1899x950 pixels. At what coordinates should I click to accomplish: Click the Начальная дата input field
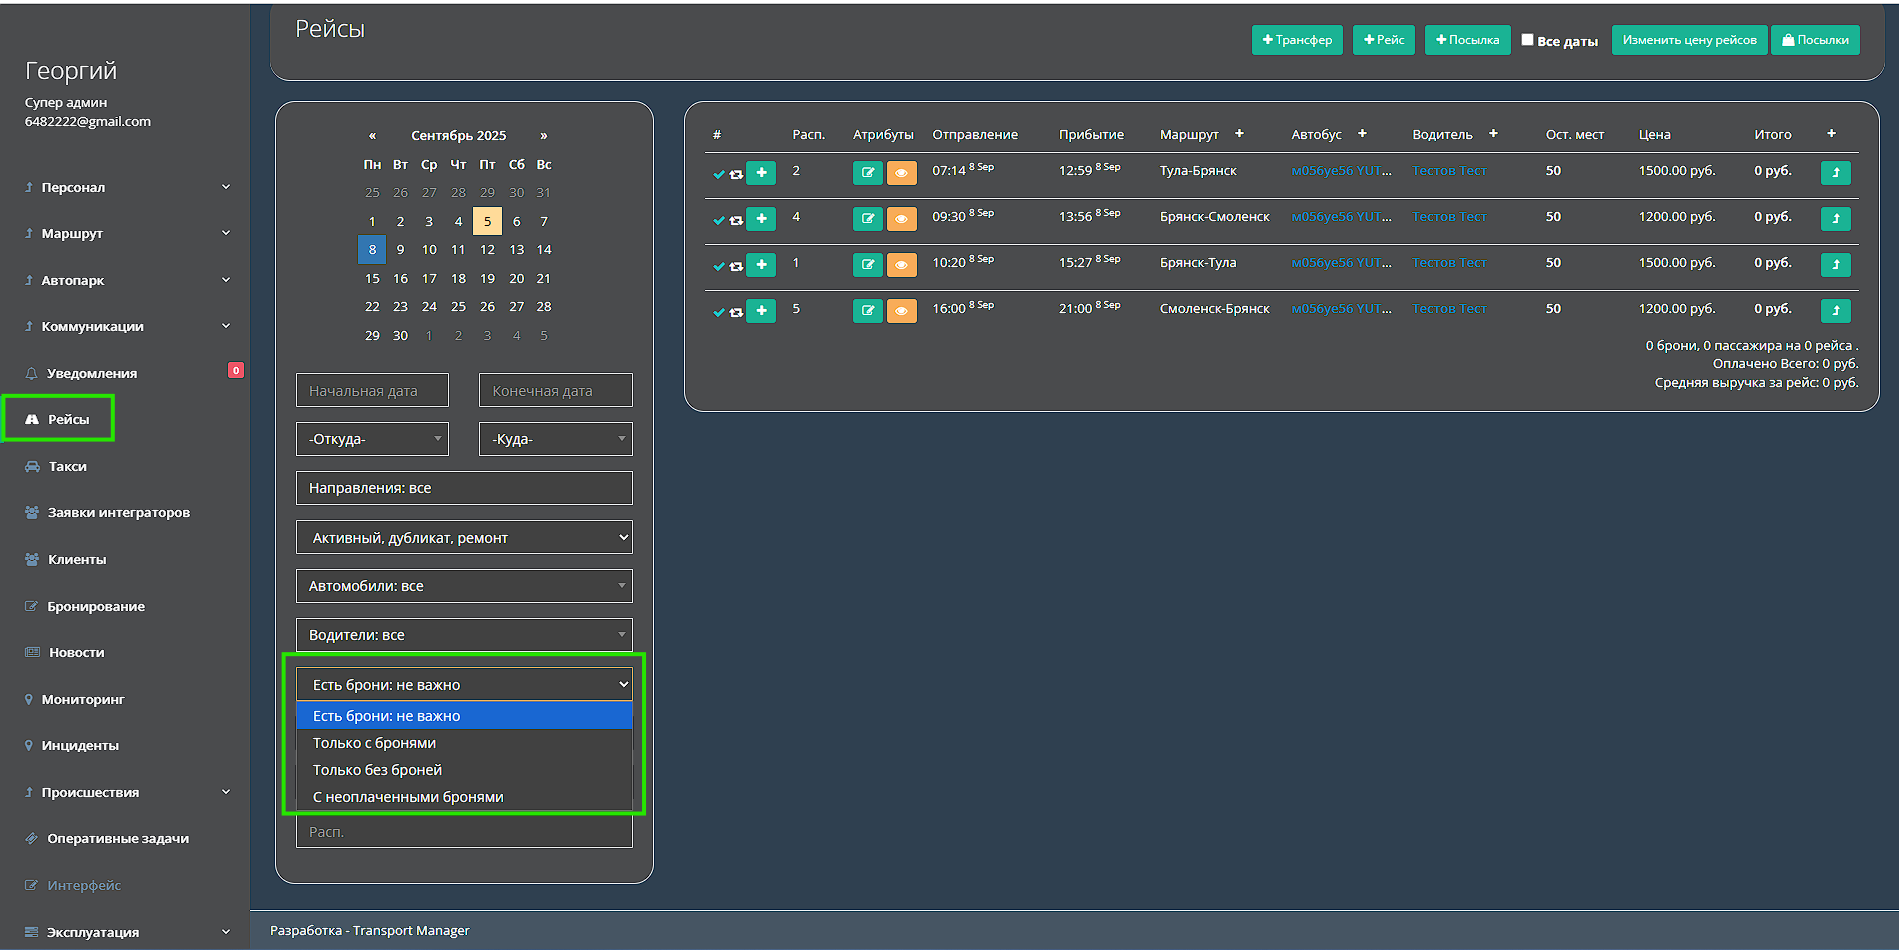pos(372,391)
